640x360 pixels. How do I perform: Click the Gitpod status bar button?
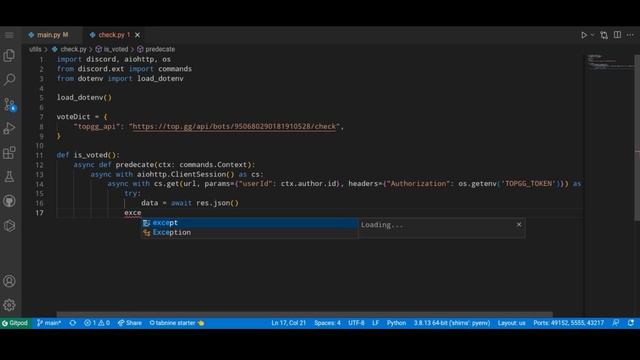16,323
